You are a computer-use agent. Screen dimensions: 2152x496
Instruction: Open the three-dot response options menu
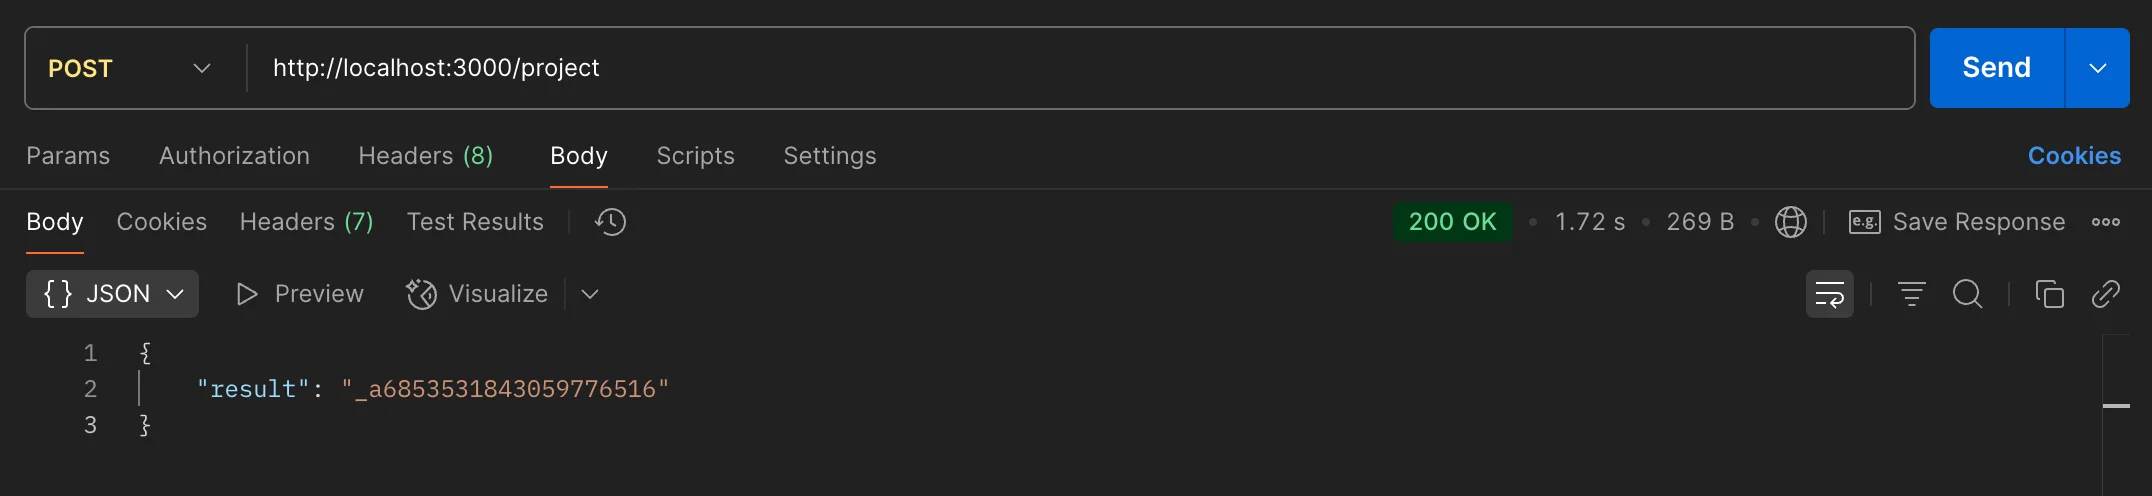[2105, 222]
